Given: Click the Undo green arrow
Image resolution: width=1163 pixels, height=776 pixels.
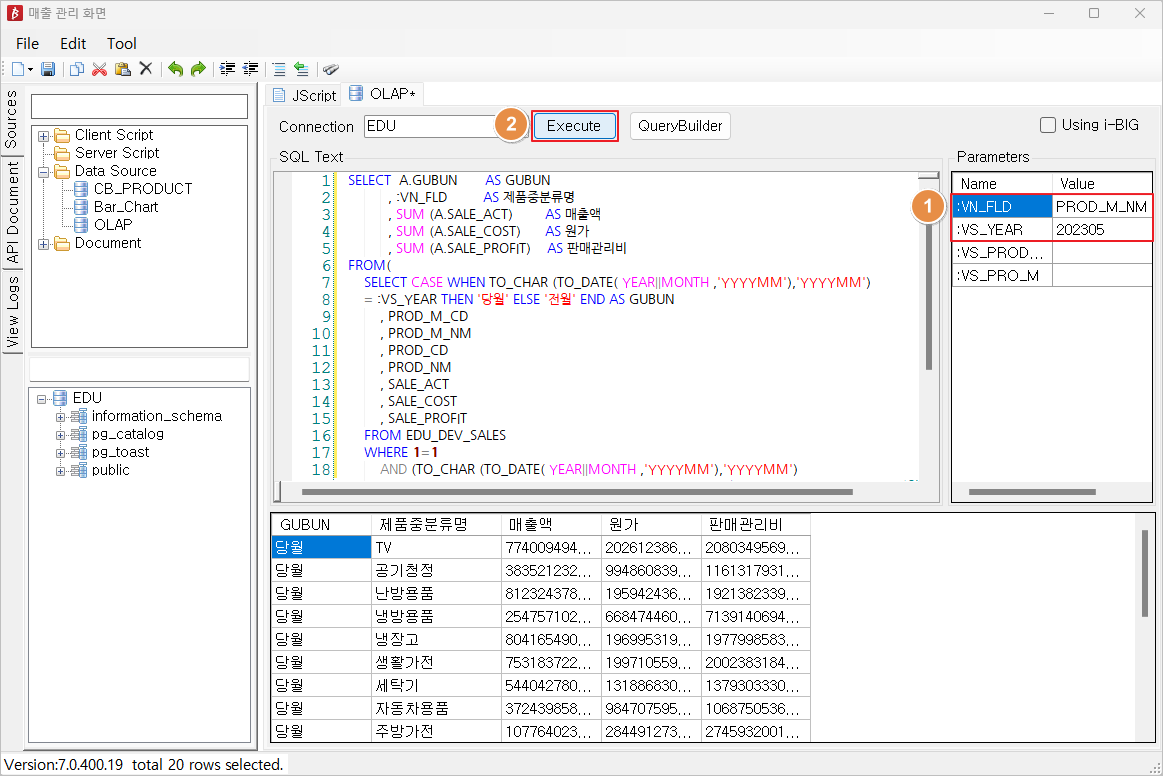Looking at the screenshot, I should coord(175,69).
